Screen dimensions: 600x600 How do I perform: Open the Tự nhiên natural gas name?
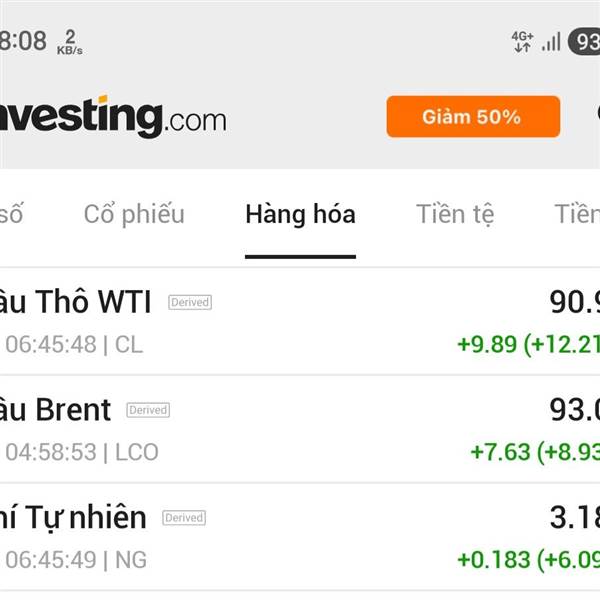point(74,517)
